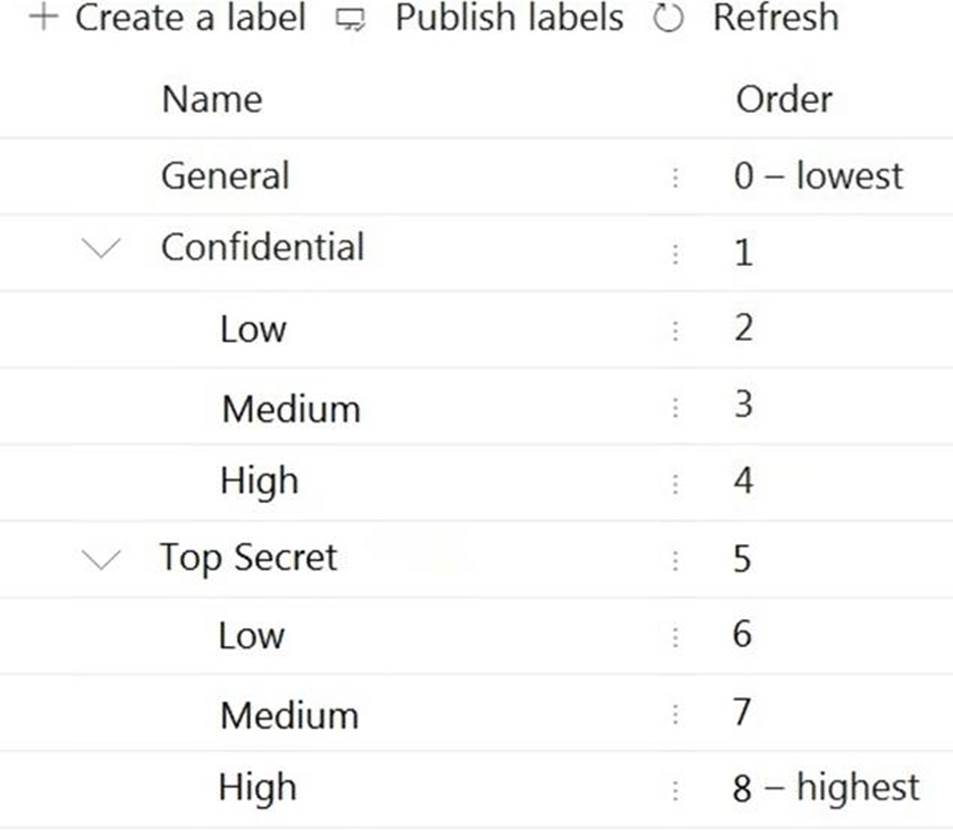The height and width of the screenshot is (831, 953).
Task: Sort by the Name column header
Action: pyautogui.click(x=212, y=99)
